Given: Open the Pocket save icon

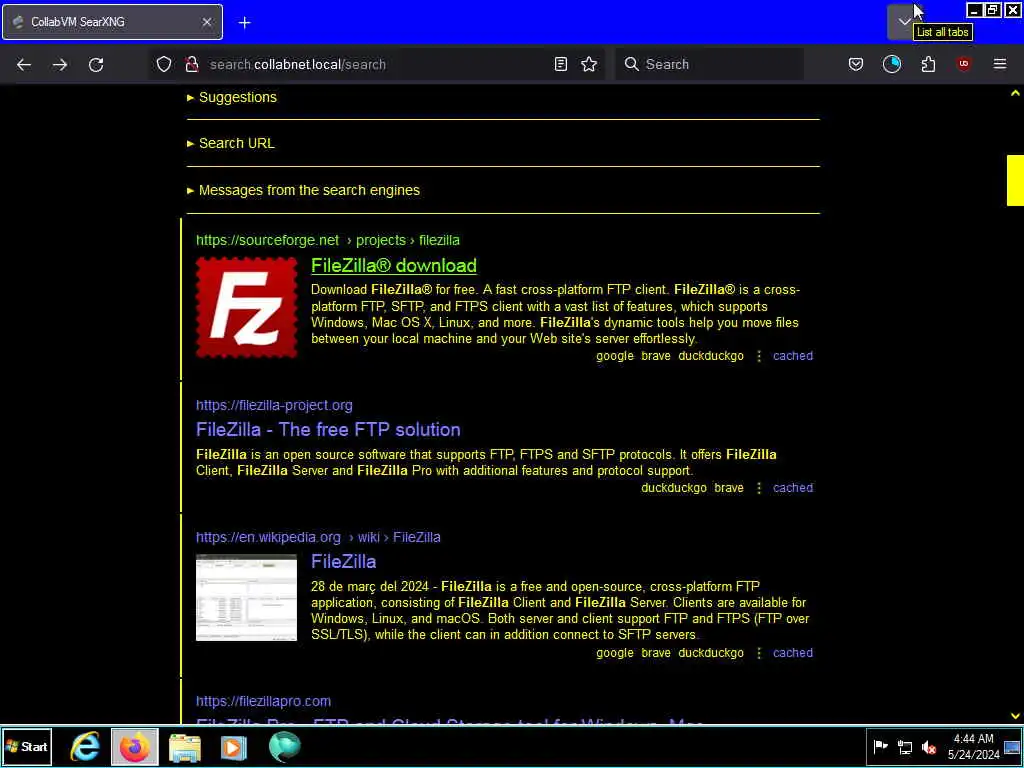Looking at the screenshot, I should [856, 64].
